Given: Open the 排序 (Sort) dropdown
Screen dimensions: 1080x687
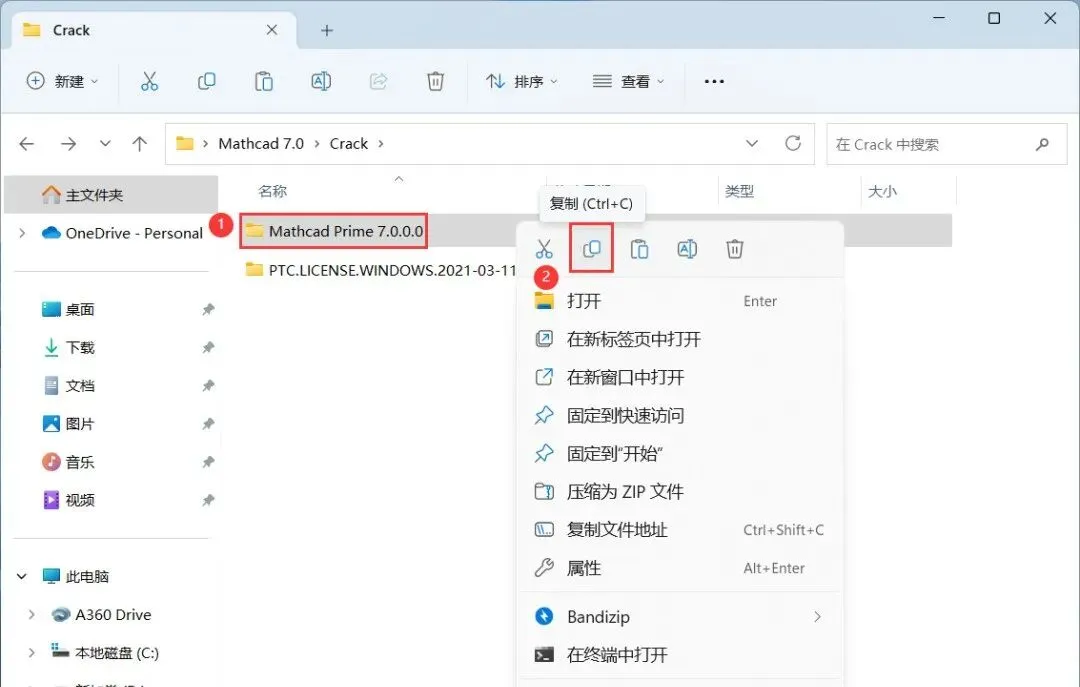Looking at the screenshot, I should coord(521,81).
